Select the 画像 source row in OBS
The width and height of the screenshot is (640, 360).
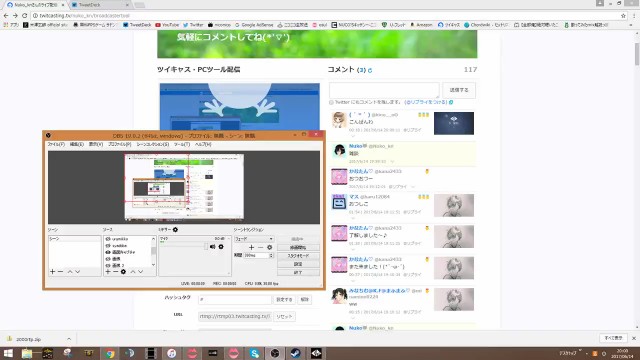[x=130, y=259]
